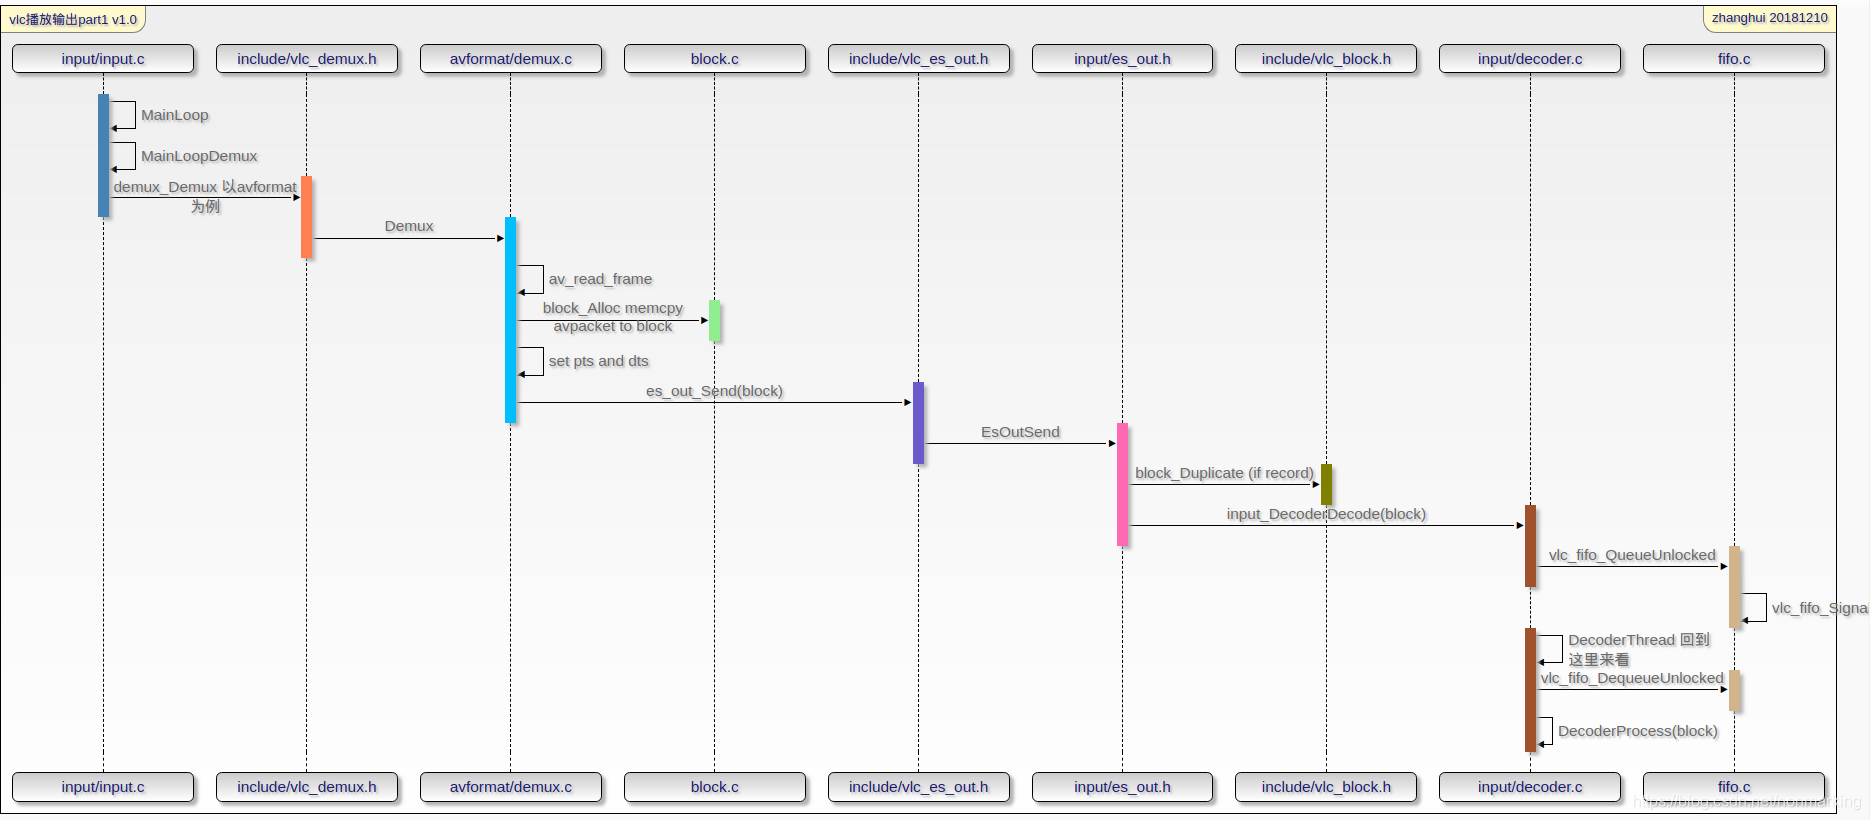Click top avformat/demux.c participant box
The width and height of the screenshot is (1870, 820).
click(511, 59)
